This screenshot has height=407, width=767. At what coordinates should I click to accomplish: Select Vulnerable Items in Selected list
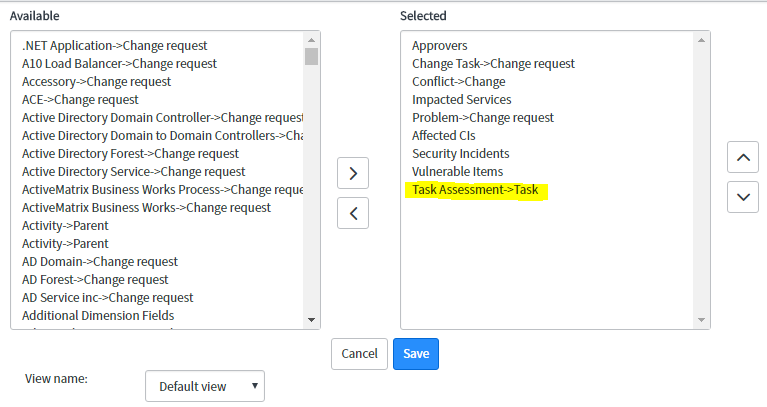[x=457, y=172]
